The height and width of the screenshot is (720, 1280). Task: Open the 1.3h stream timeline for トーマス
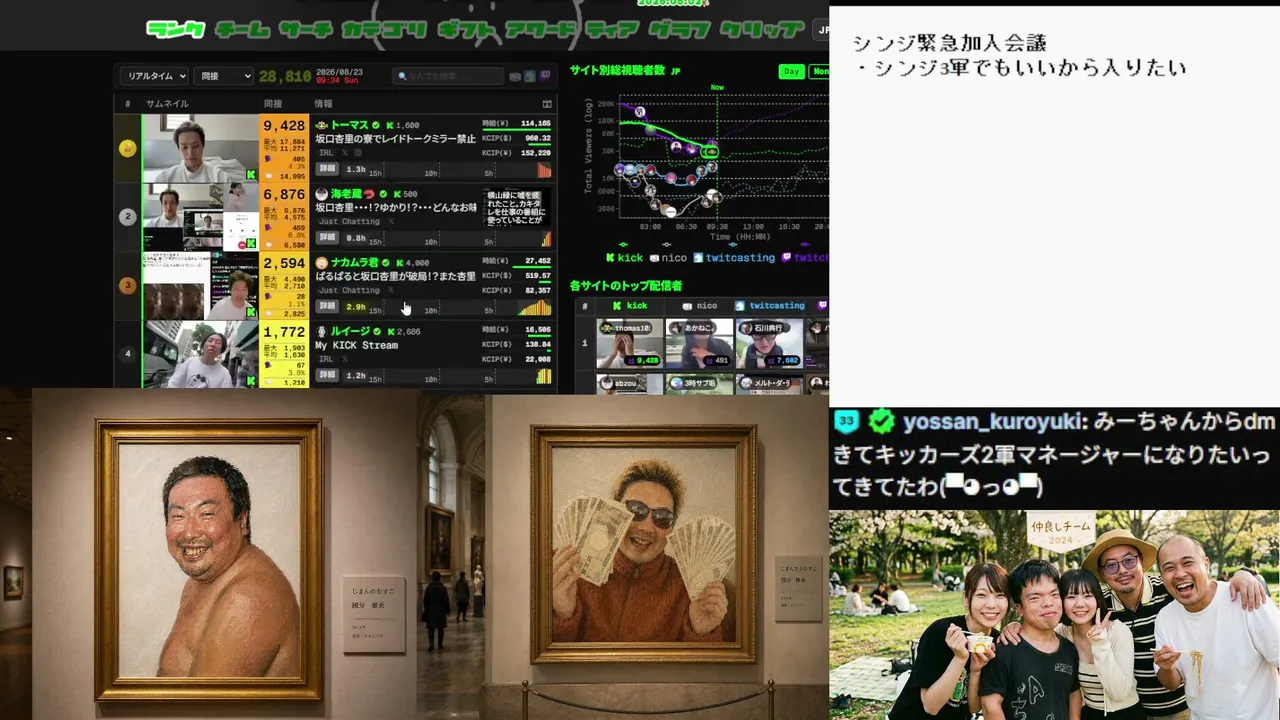click(448, 170)
